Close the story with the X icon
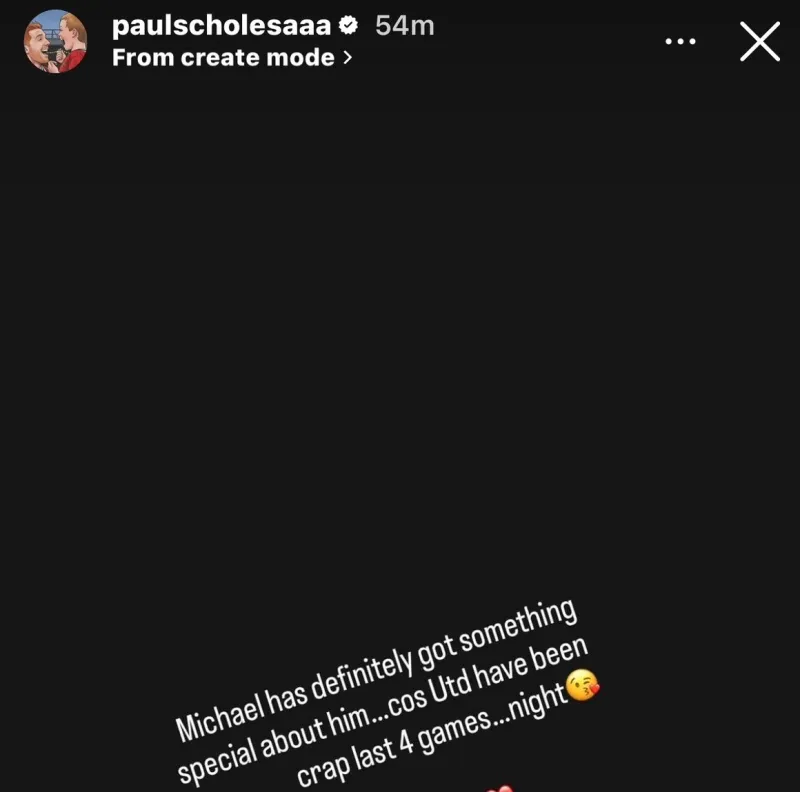The image size is (800, 792). pyautogui.click(x=760, y=41)
